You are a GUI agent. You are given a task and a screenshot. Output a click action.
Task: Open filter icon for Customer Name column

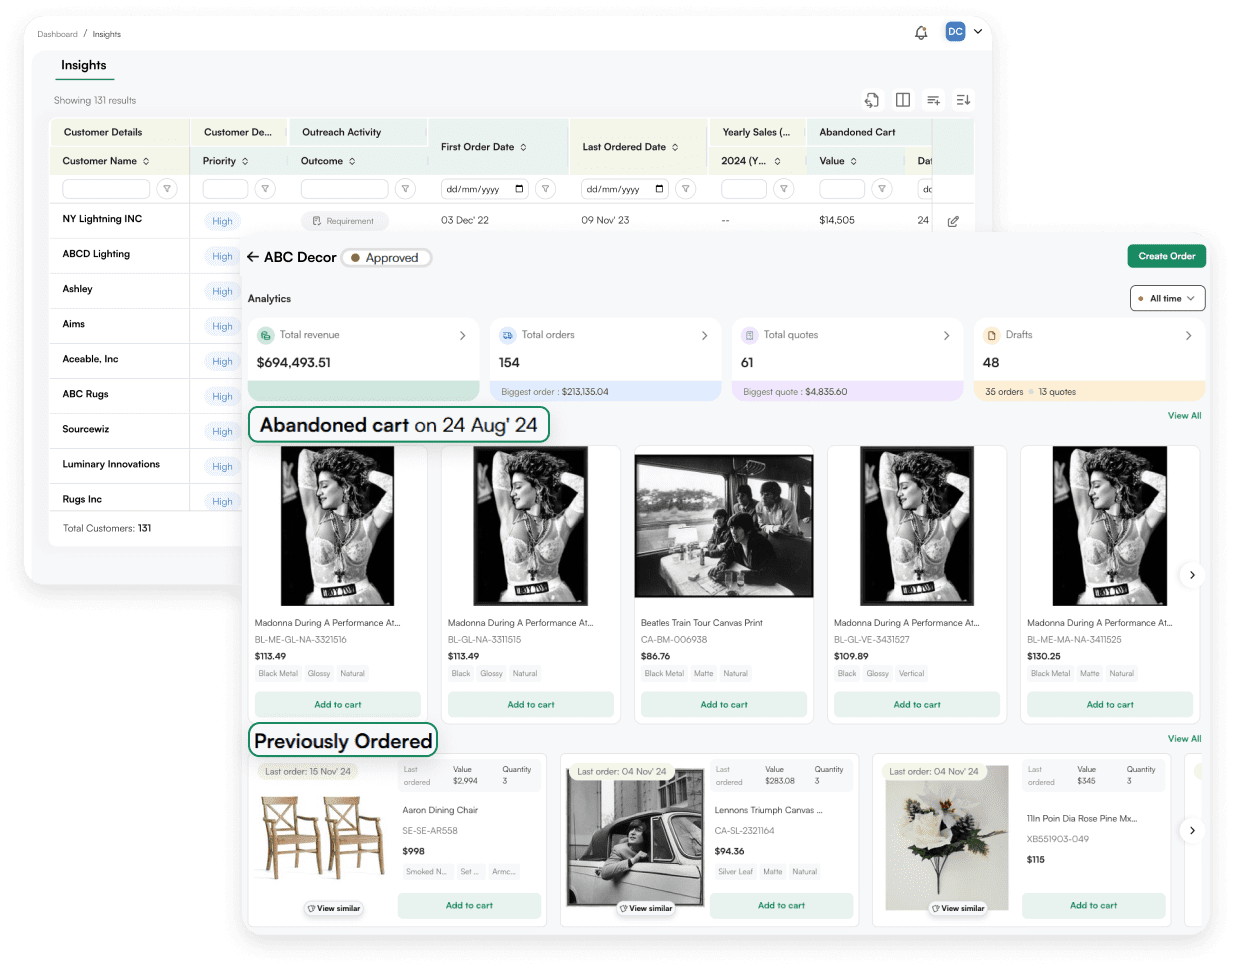(x=167, y=189)
